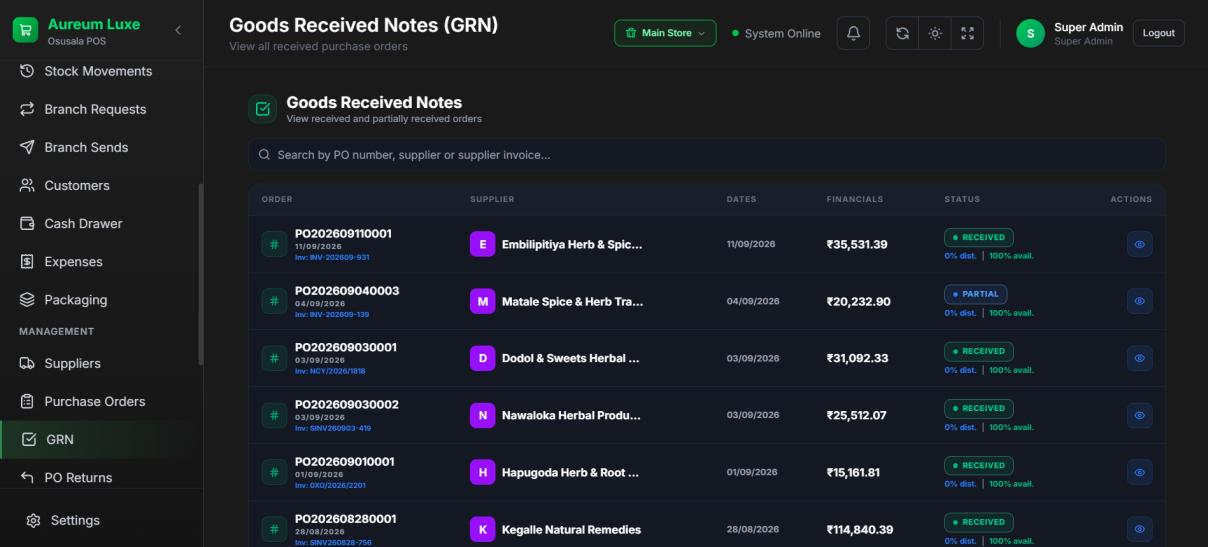Click supplier name Kegalle Natural Remedies
This screenshot has height=547, width=1208.
[x=571, y=530]
